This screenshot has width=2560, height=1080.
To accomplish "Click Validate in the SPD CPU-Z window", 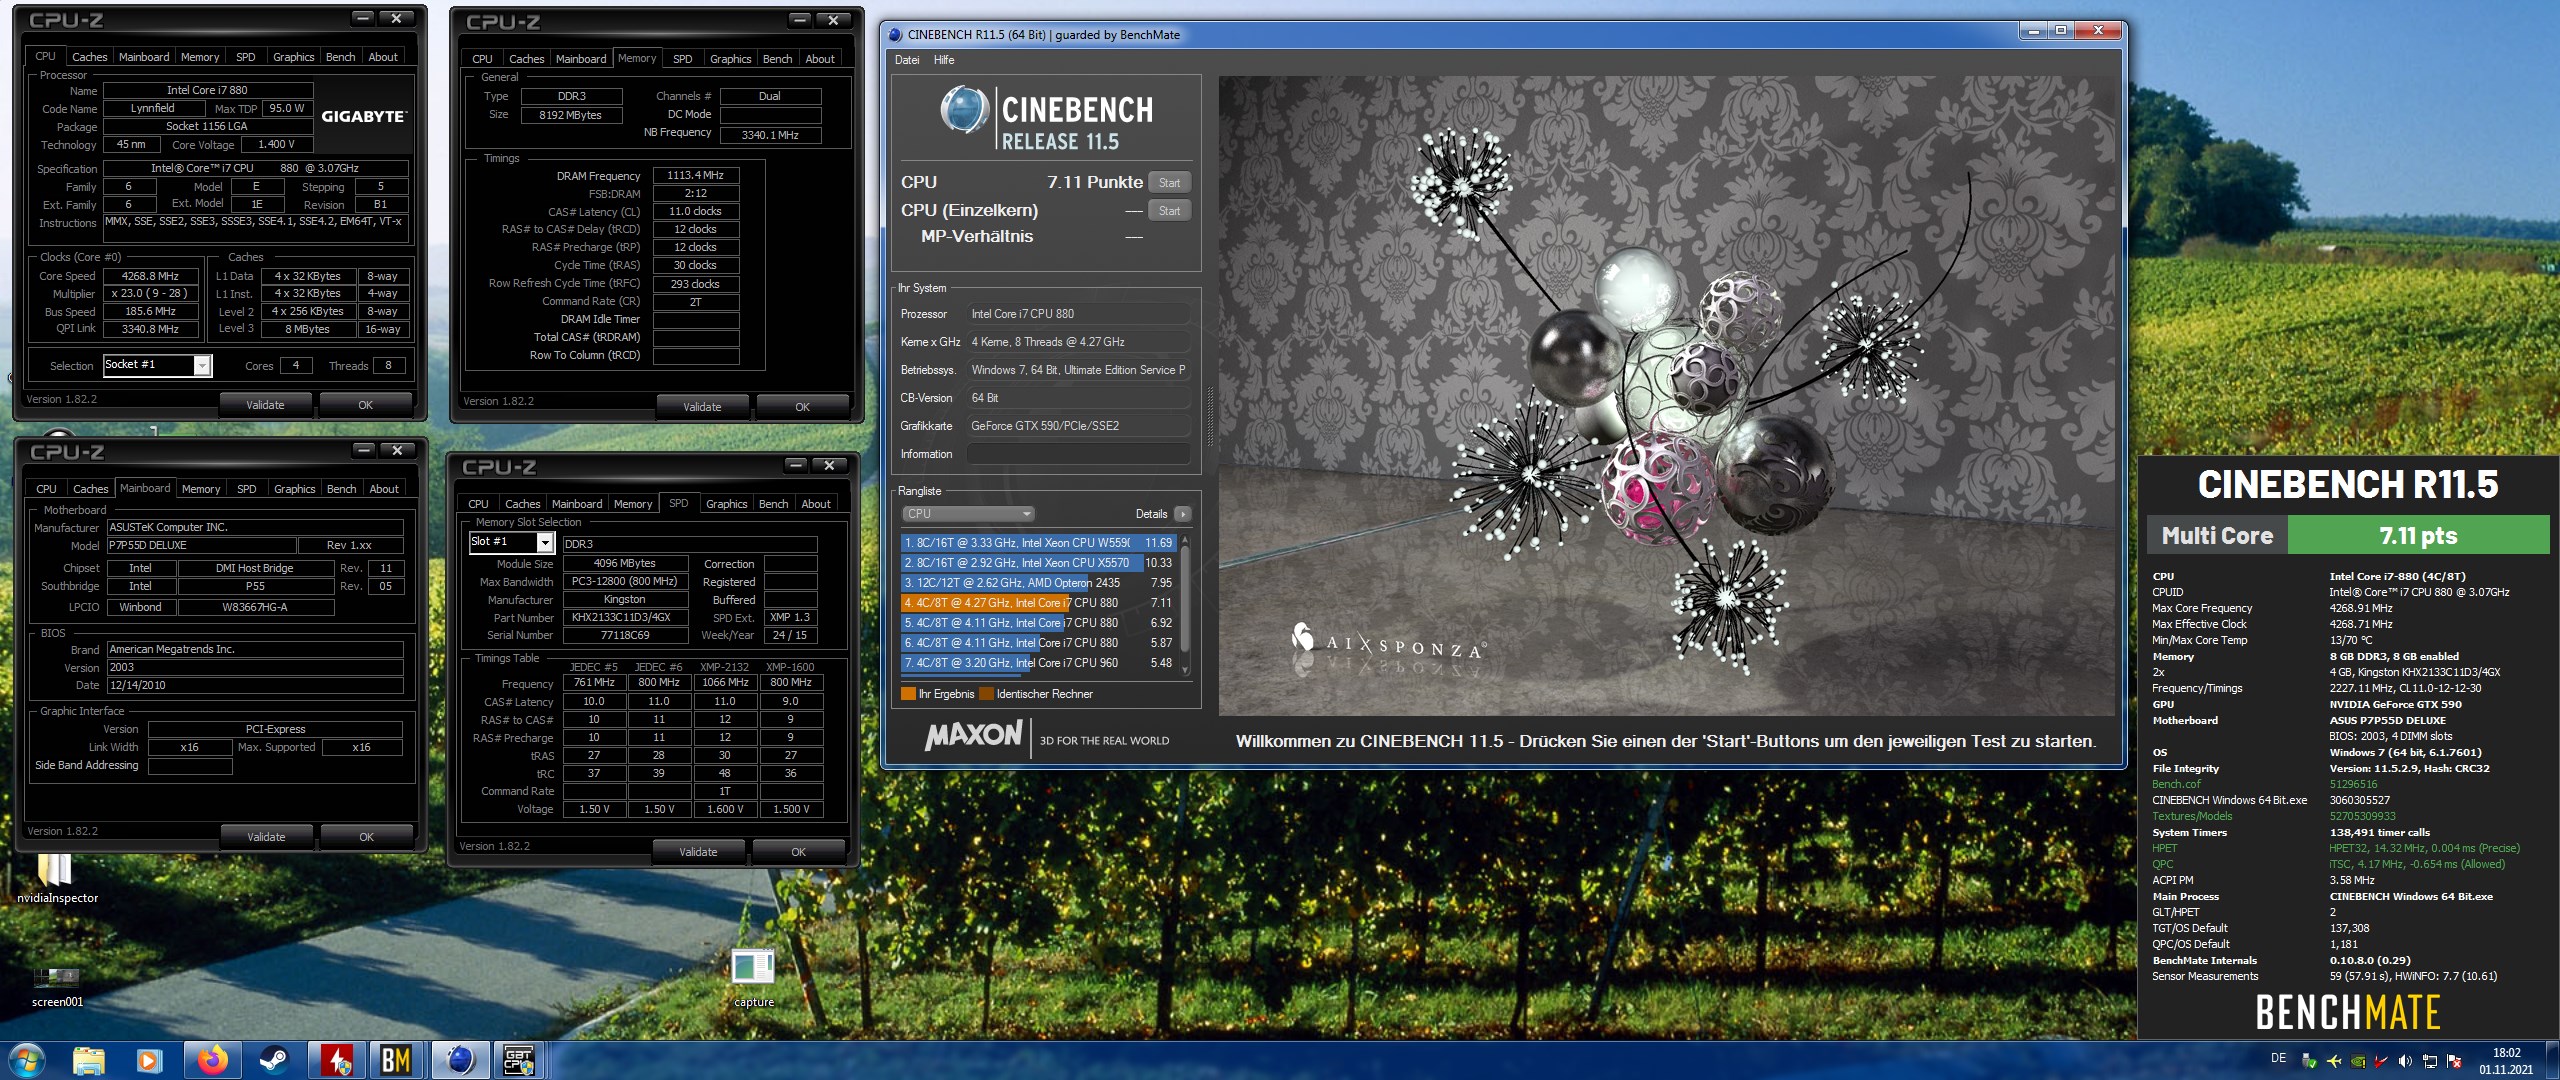I will [698, 852].
